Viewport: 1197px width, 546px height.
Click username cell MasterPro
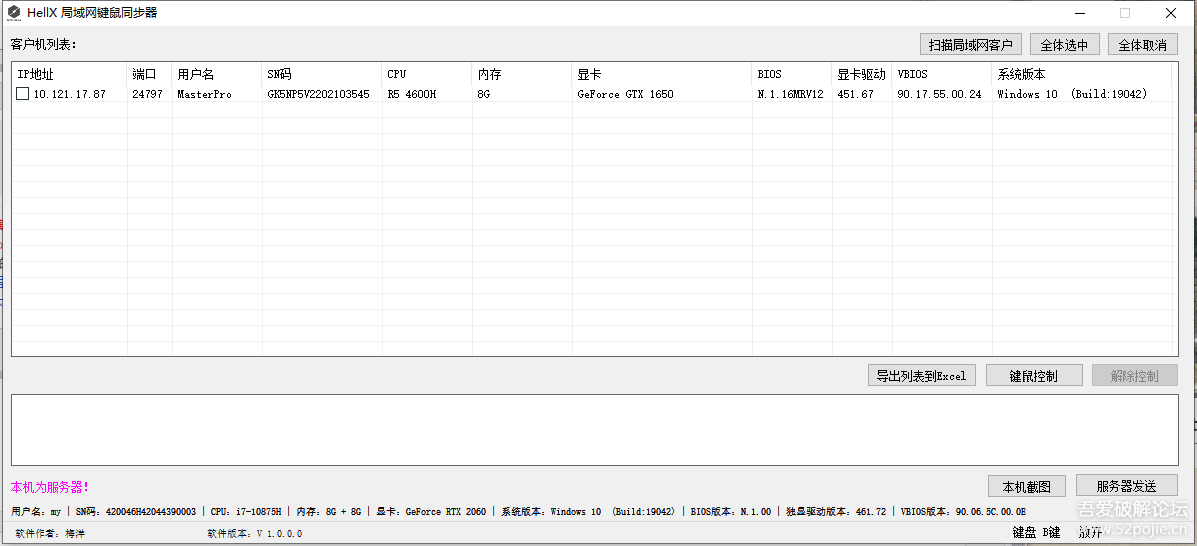pyautogui.click(x=205, y=94)
